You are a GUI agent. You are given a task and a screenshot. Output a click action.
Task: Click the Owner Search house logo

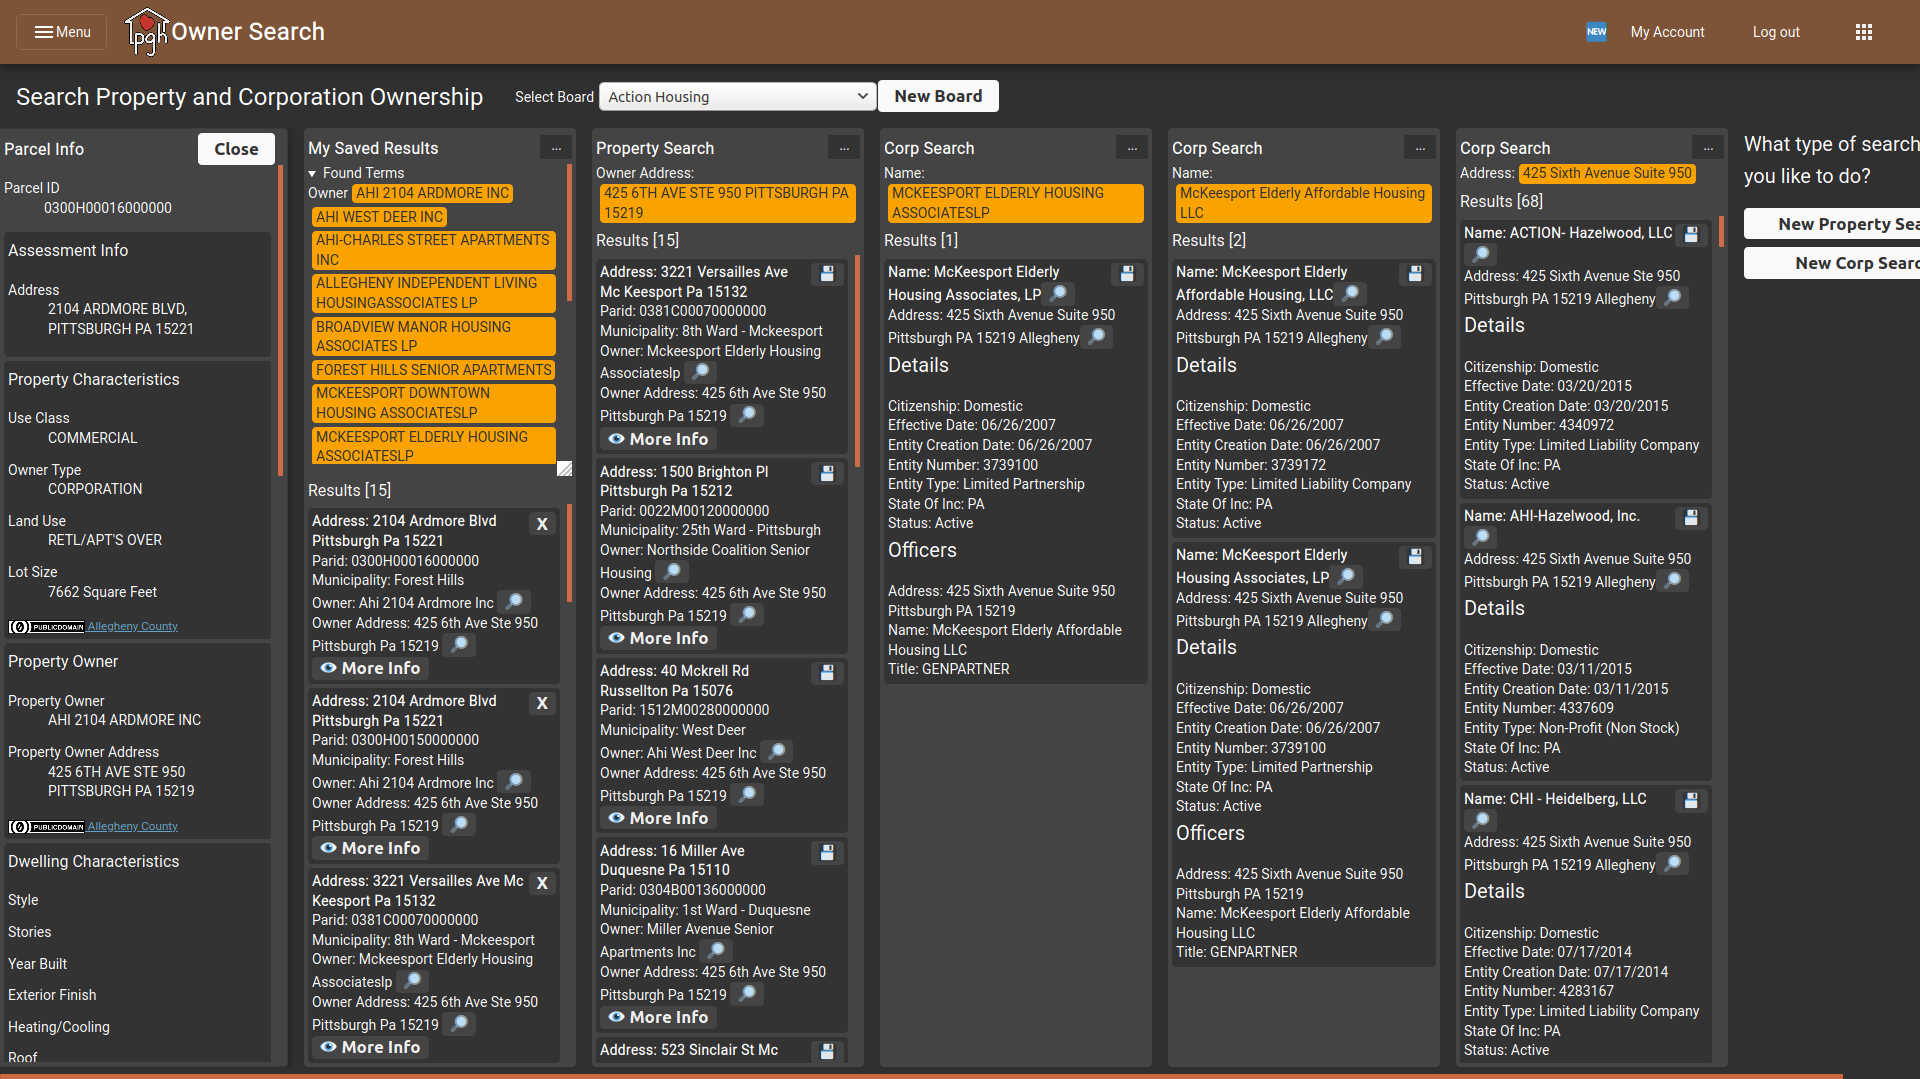(146, 32)
